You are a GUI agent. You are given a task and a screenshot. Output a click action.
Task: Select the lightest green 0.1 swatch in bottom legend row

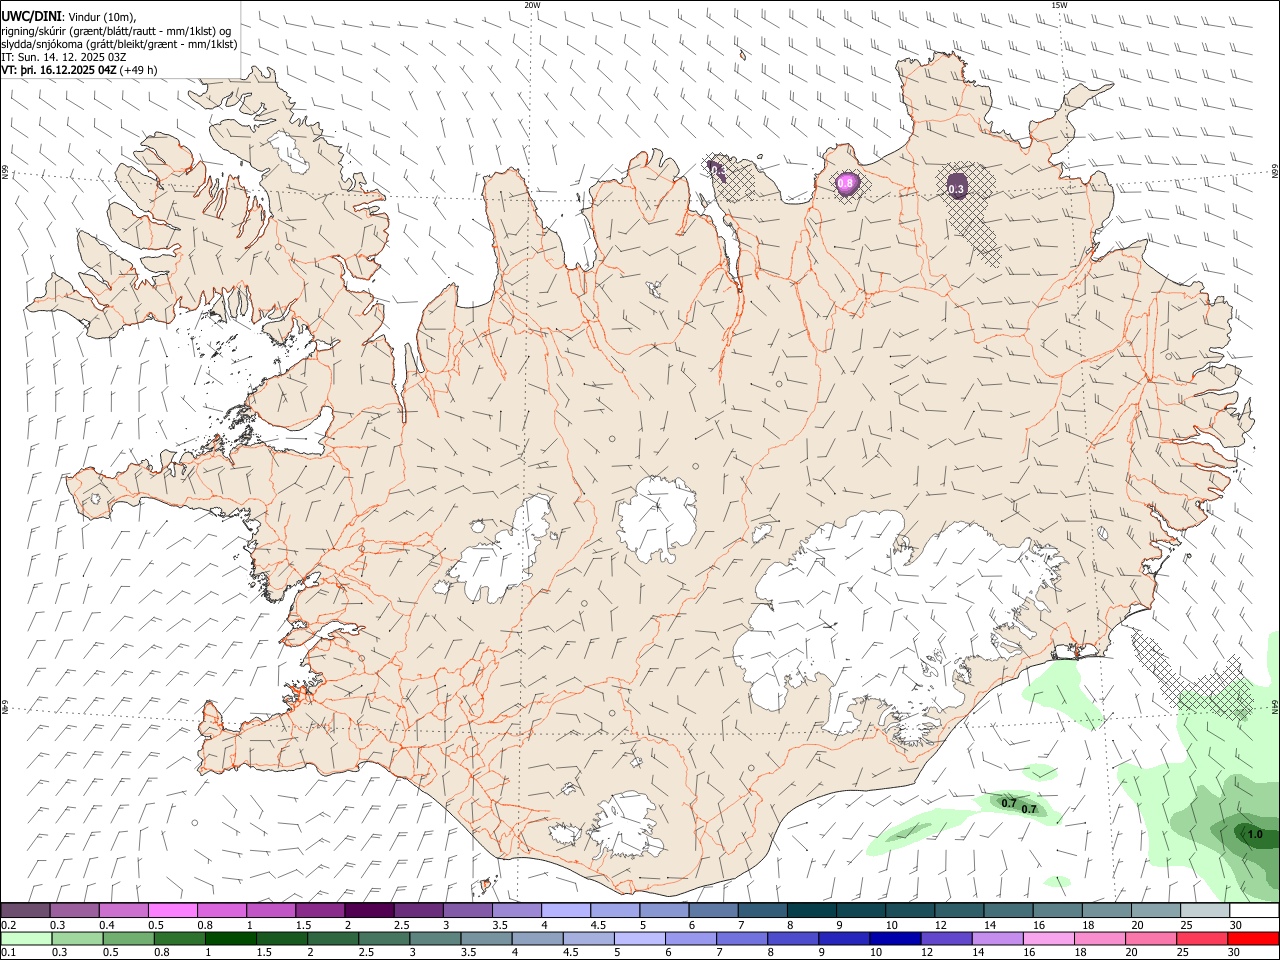(x=26, y=939)
